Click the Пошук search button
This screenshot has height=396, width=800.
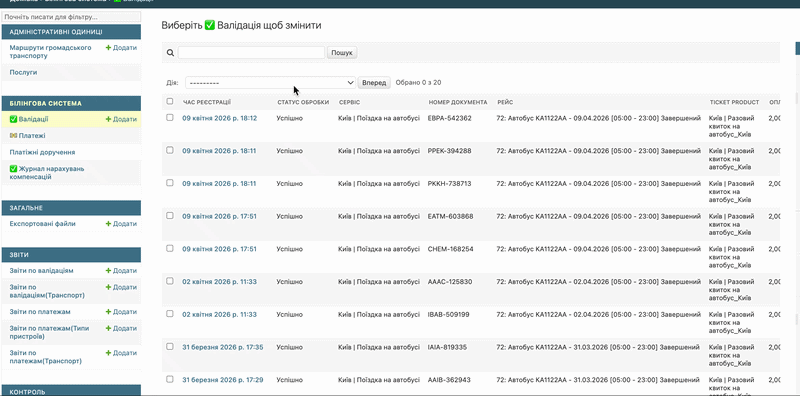342,53
